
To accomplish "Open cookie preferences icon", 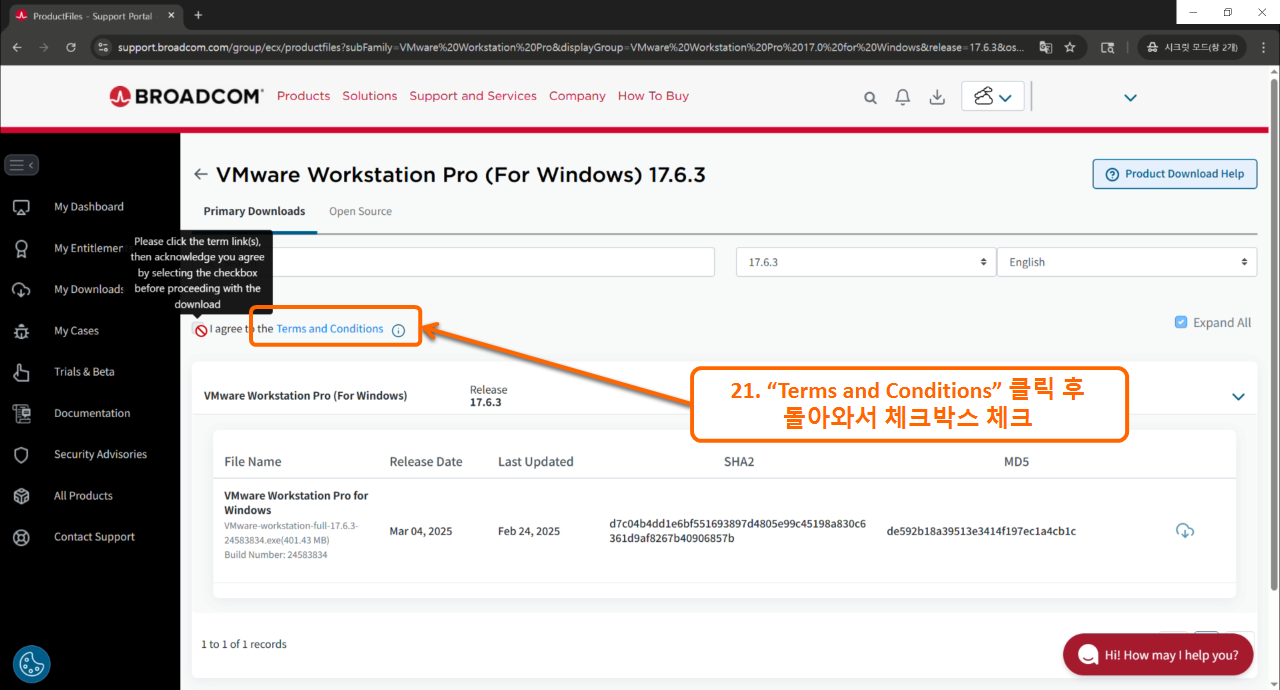I will [31, 664].
